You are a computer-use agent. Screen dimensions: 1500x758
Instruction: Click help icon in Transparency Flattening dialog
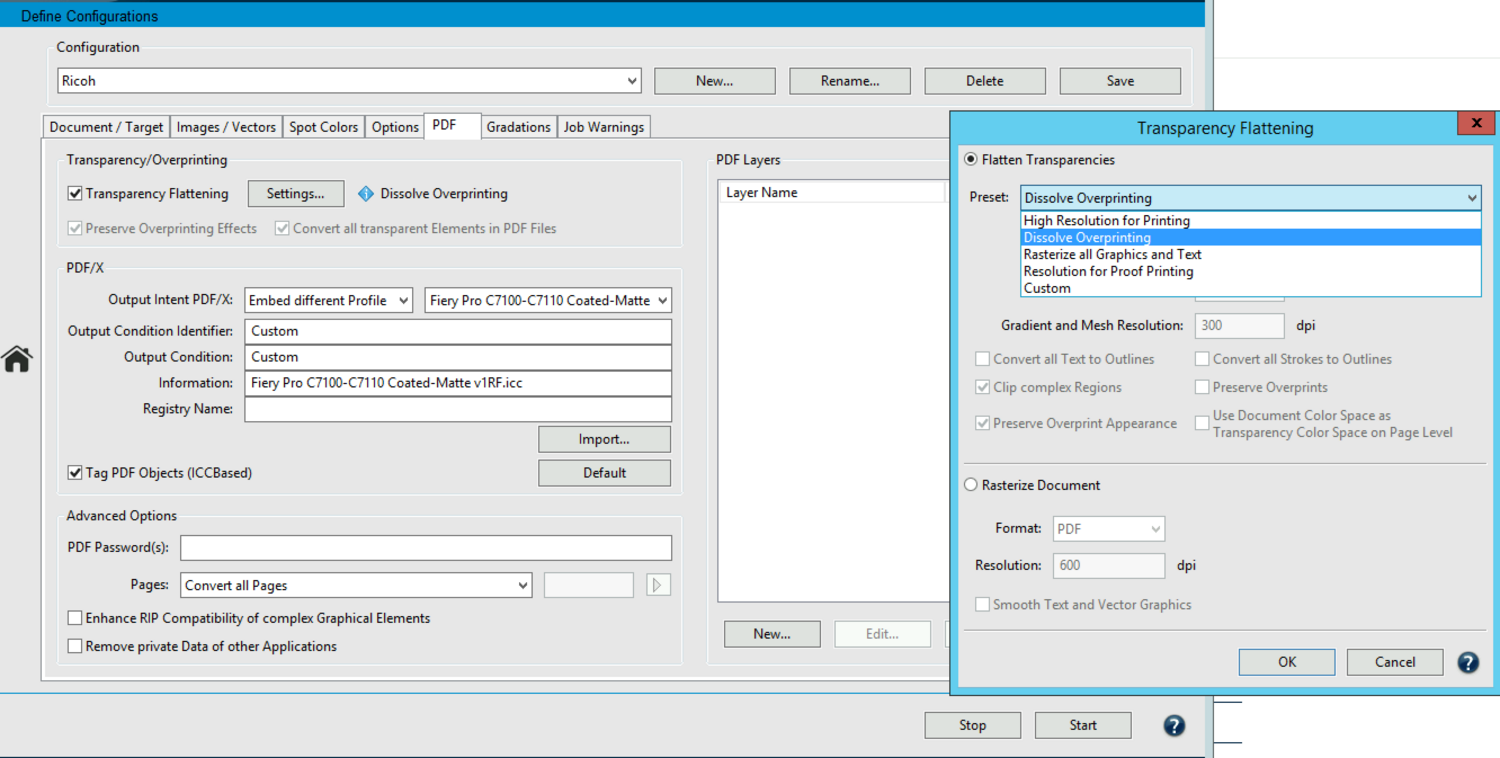click(x=1467, y=662)
